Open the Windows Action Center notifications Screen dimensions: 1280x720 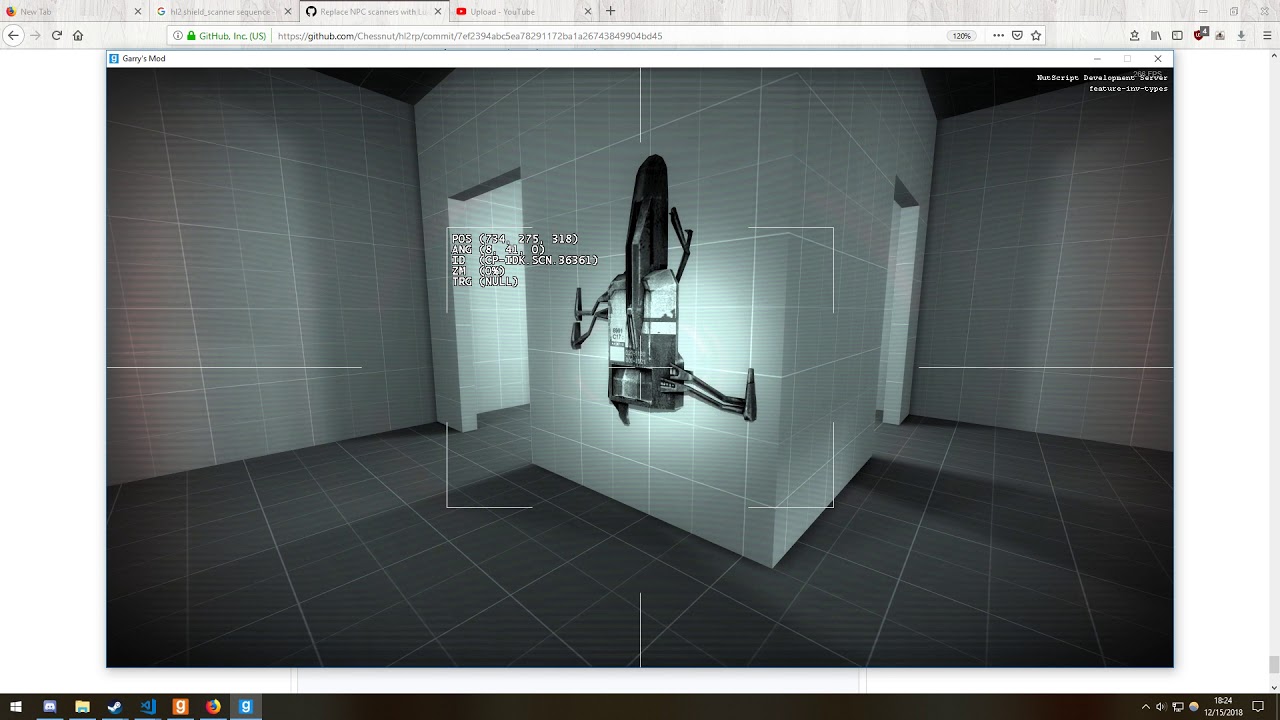pos(1258,707)
